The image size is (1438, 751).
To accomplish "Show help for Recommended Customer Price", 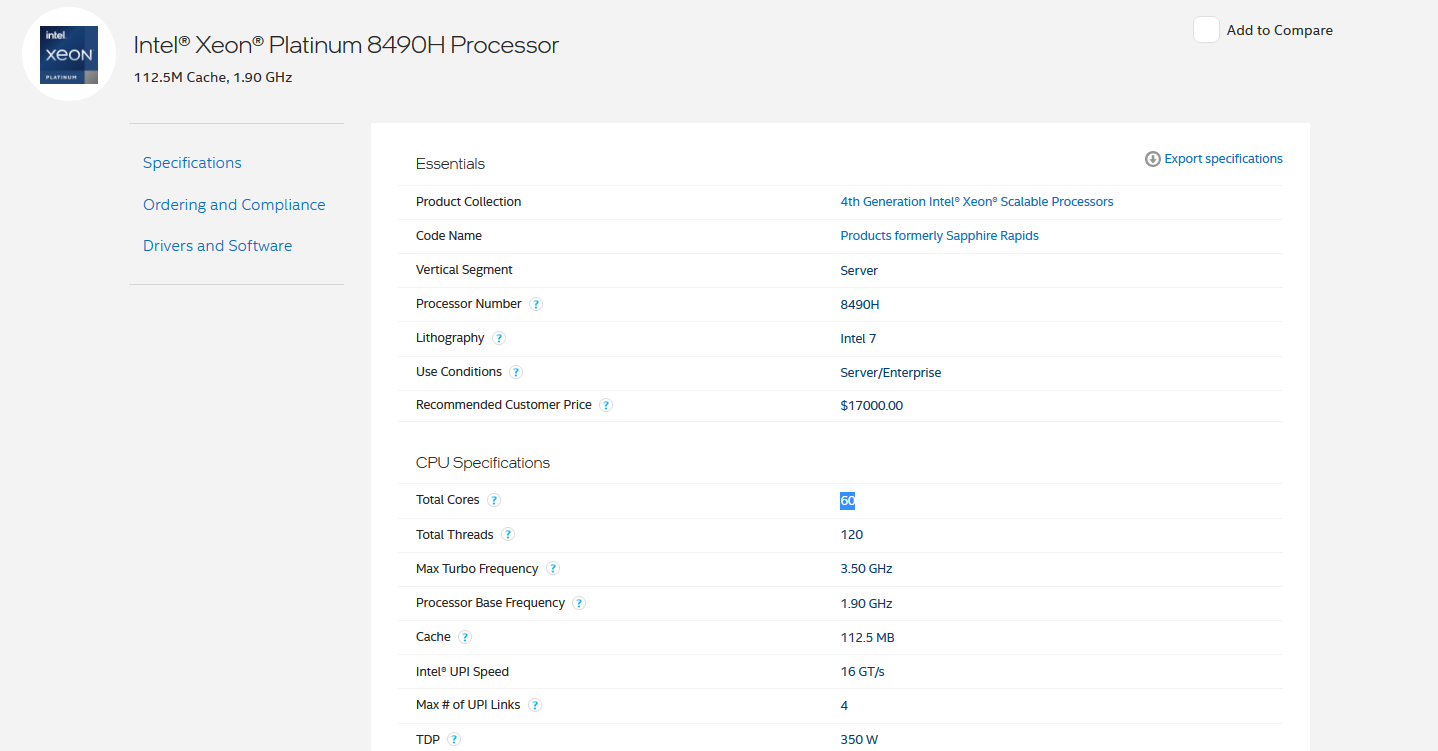I will (x=606, y=405).
